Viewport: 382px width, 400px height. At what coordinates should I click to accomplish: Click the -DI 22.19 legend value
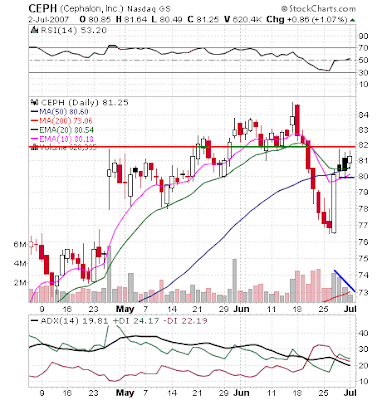click(x=185, y=321)
